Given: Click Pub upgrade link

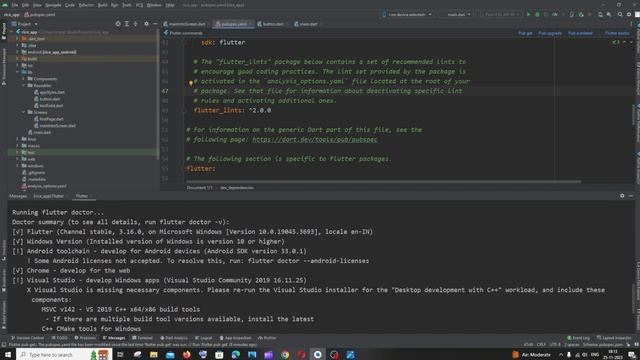Looking at the screenshot, I should click(x=550, y=33).
